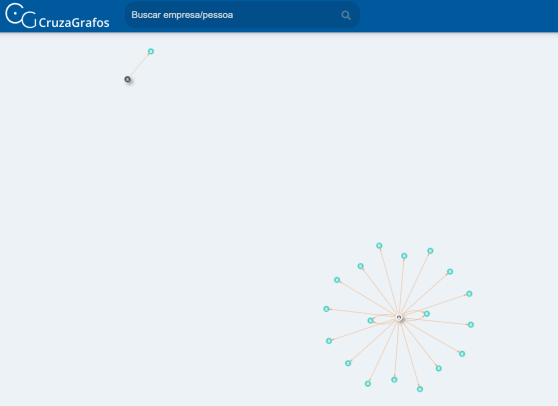Click the leftmost teal node of the star cluster
The image size is (558, 406).
click(326, 309)
